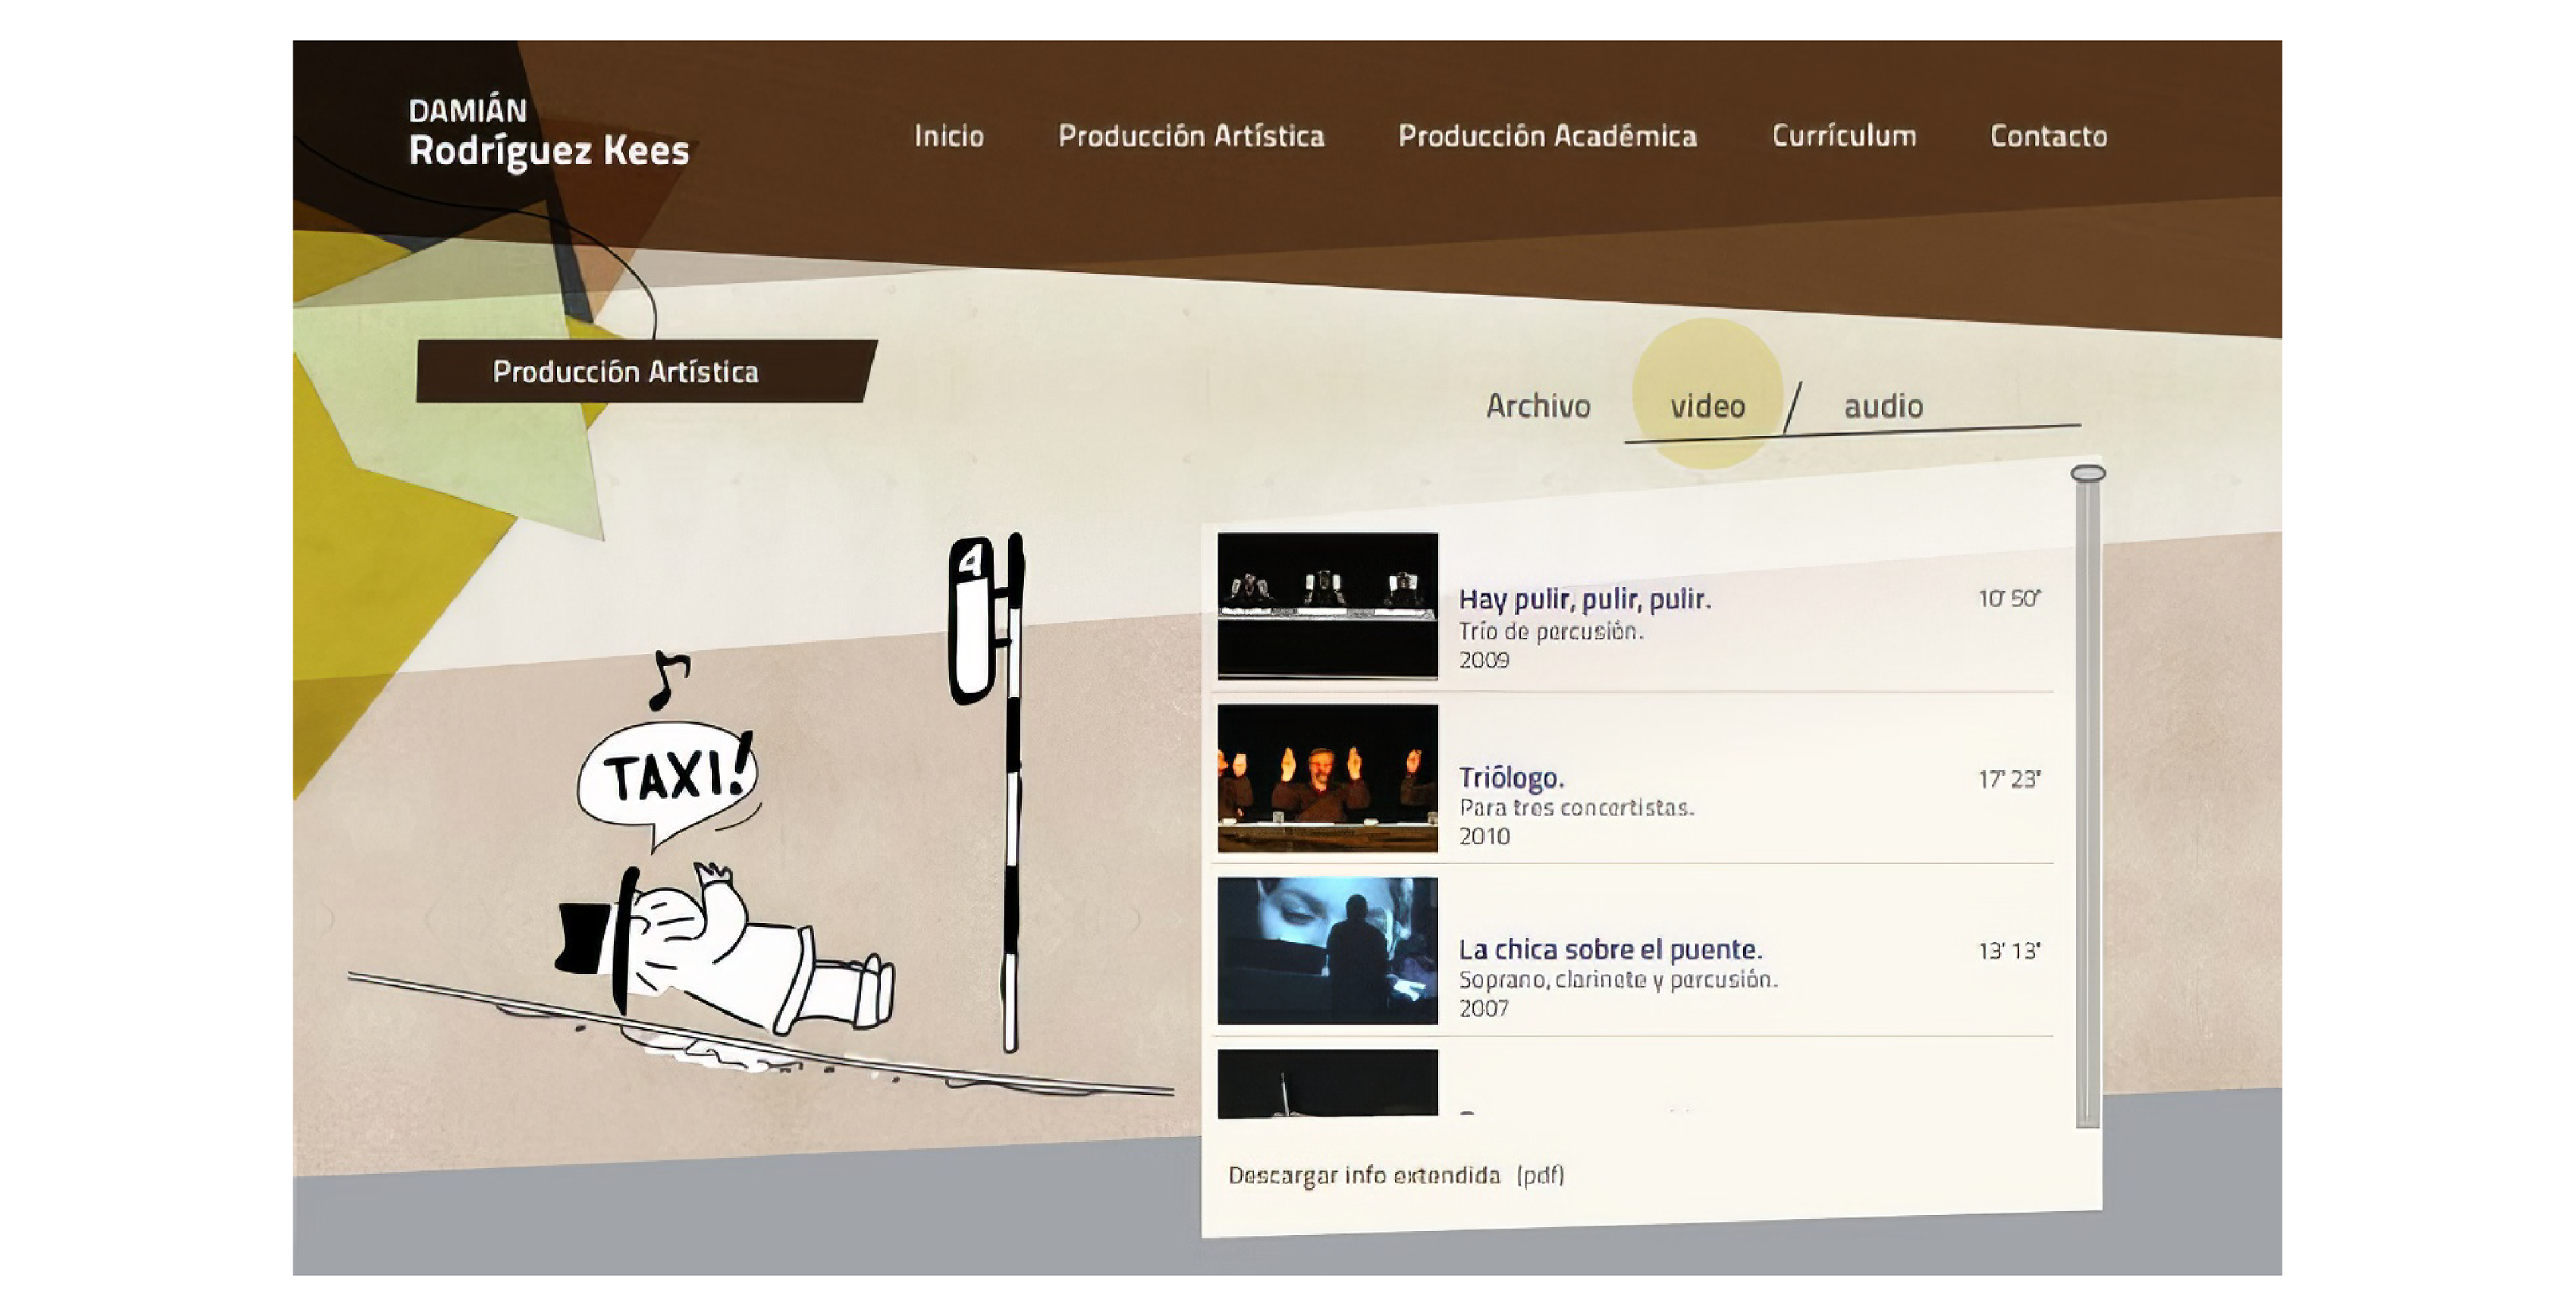Click the La chica sobre el puente title
The image size is (2576, 1316).
click(1609, 949)
